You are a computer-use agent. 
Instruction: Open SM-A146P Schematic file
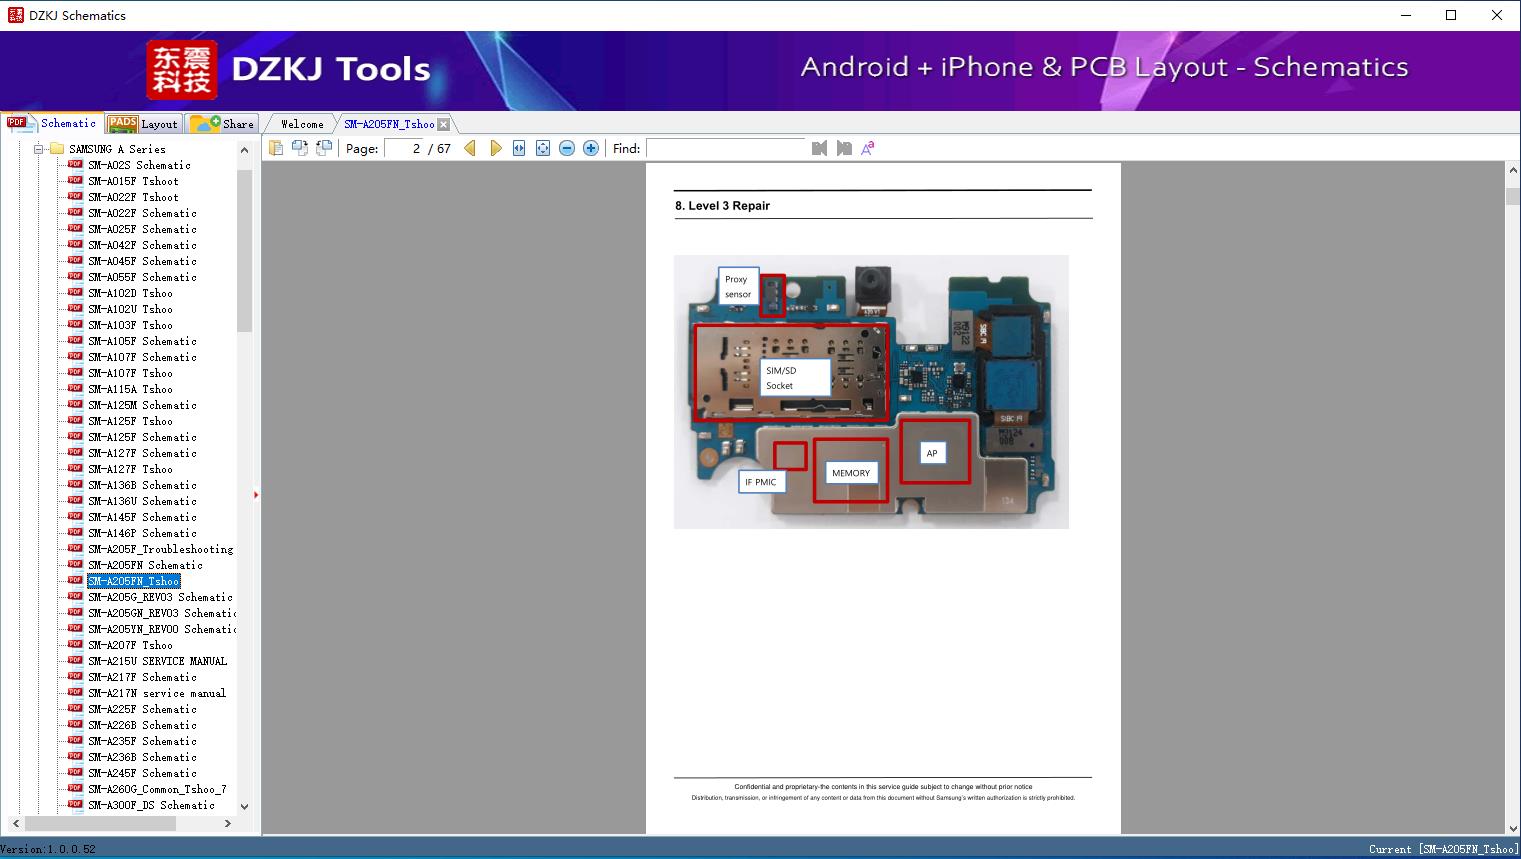142,533
